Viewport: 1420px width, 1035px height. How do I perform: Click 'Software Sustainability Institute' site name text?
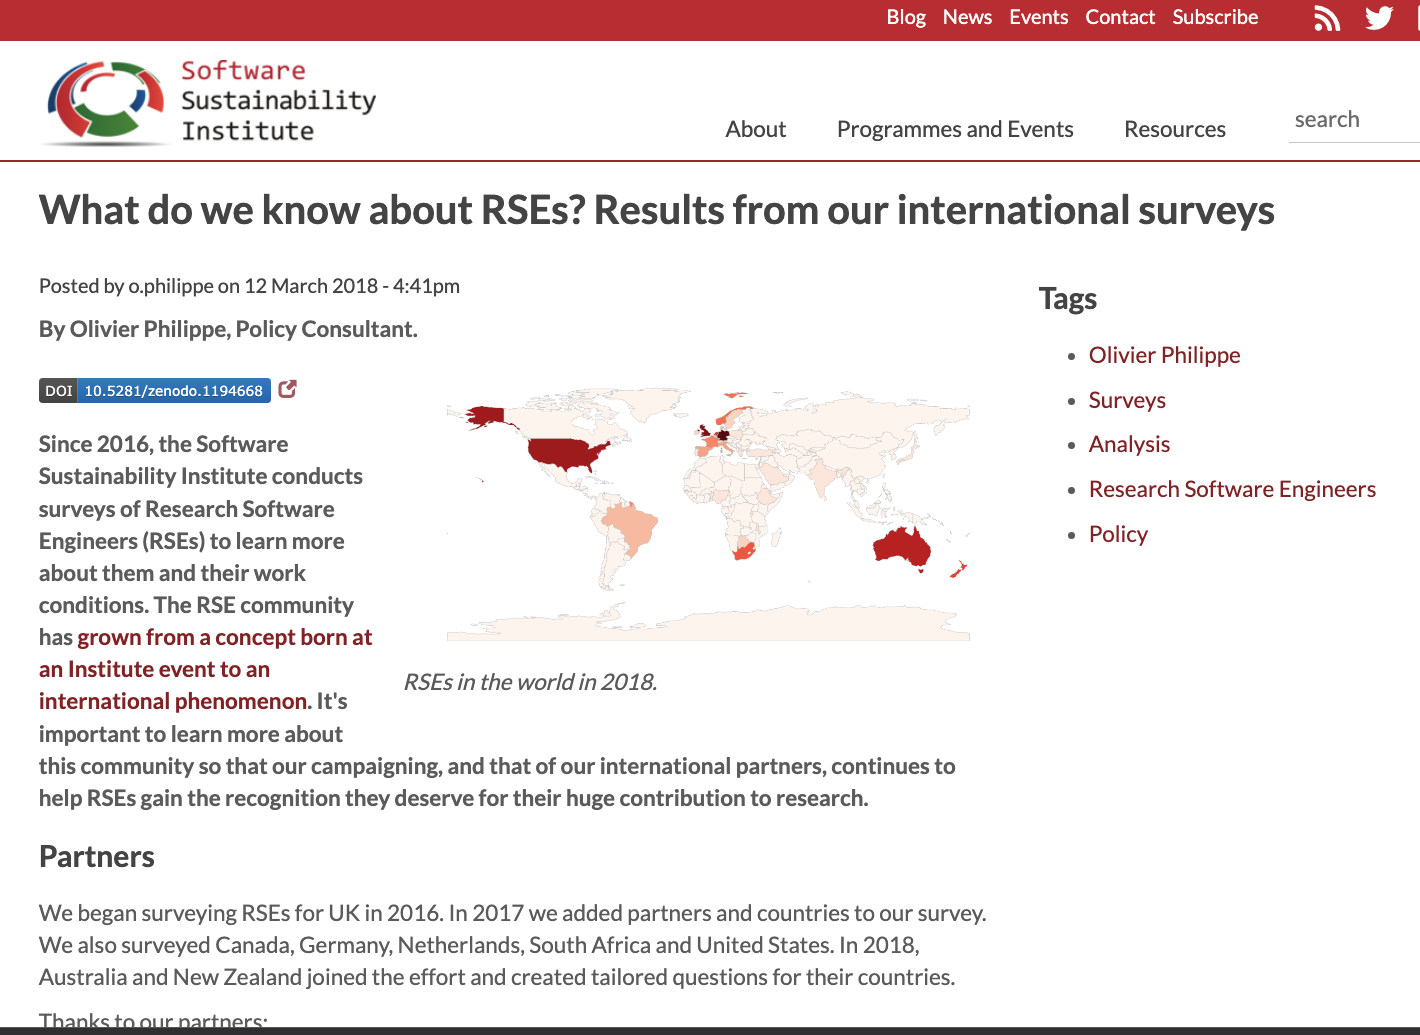click(278, 101)
